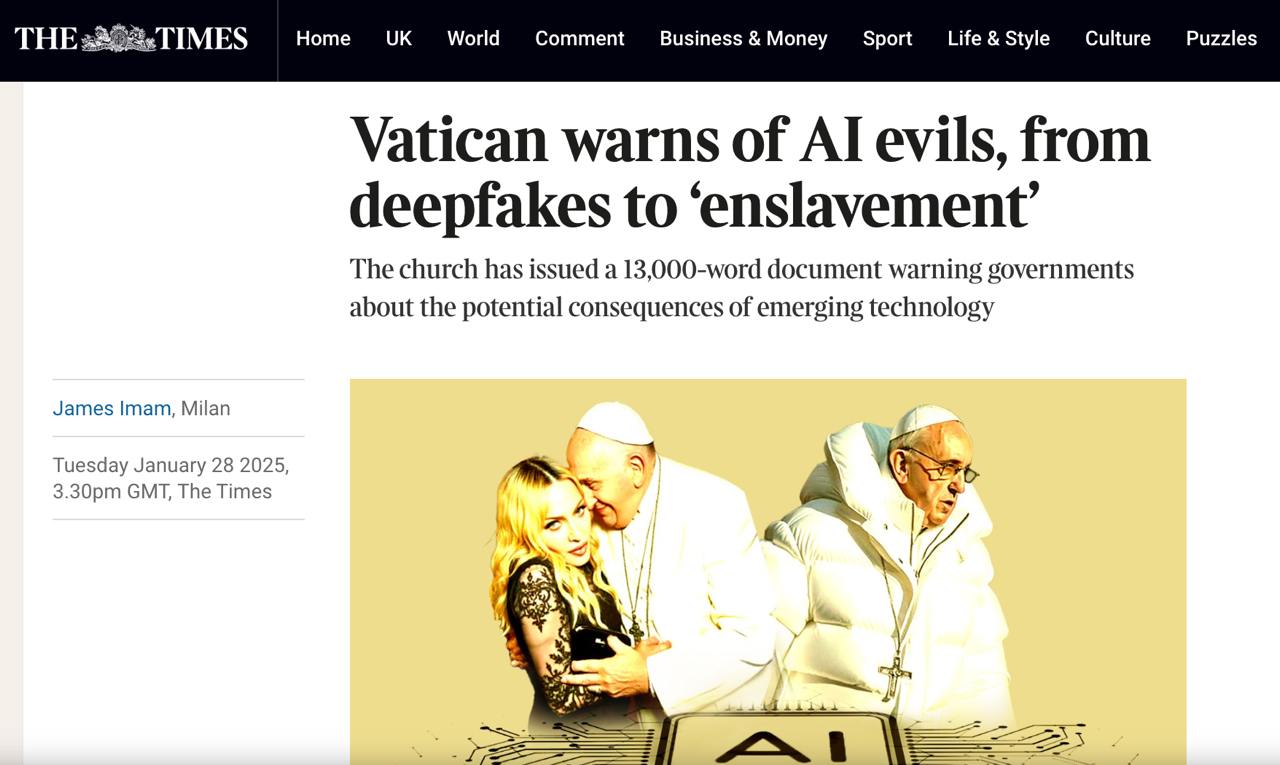Open the World section
The height and width of the screenshot is (765, 1280).
(x=473, y=38)
